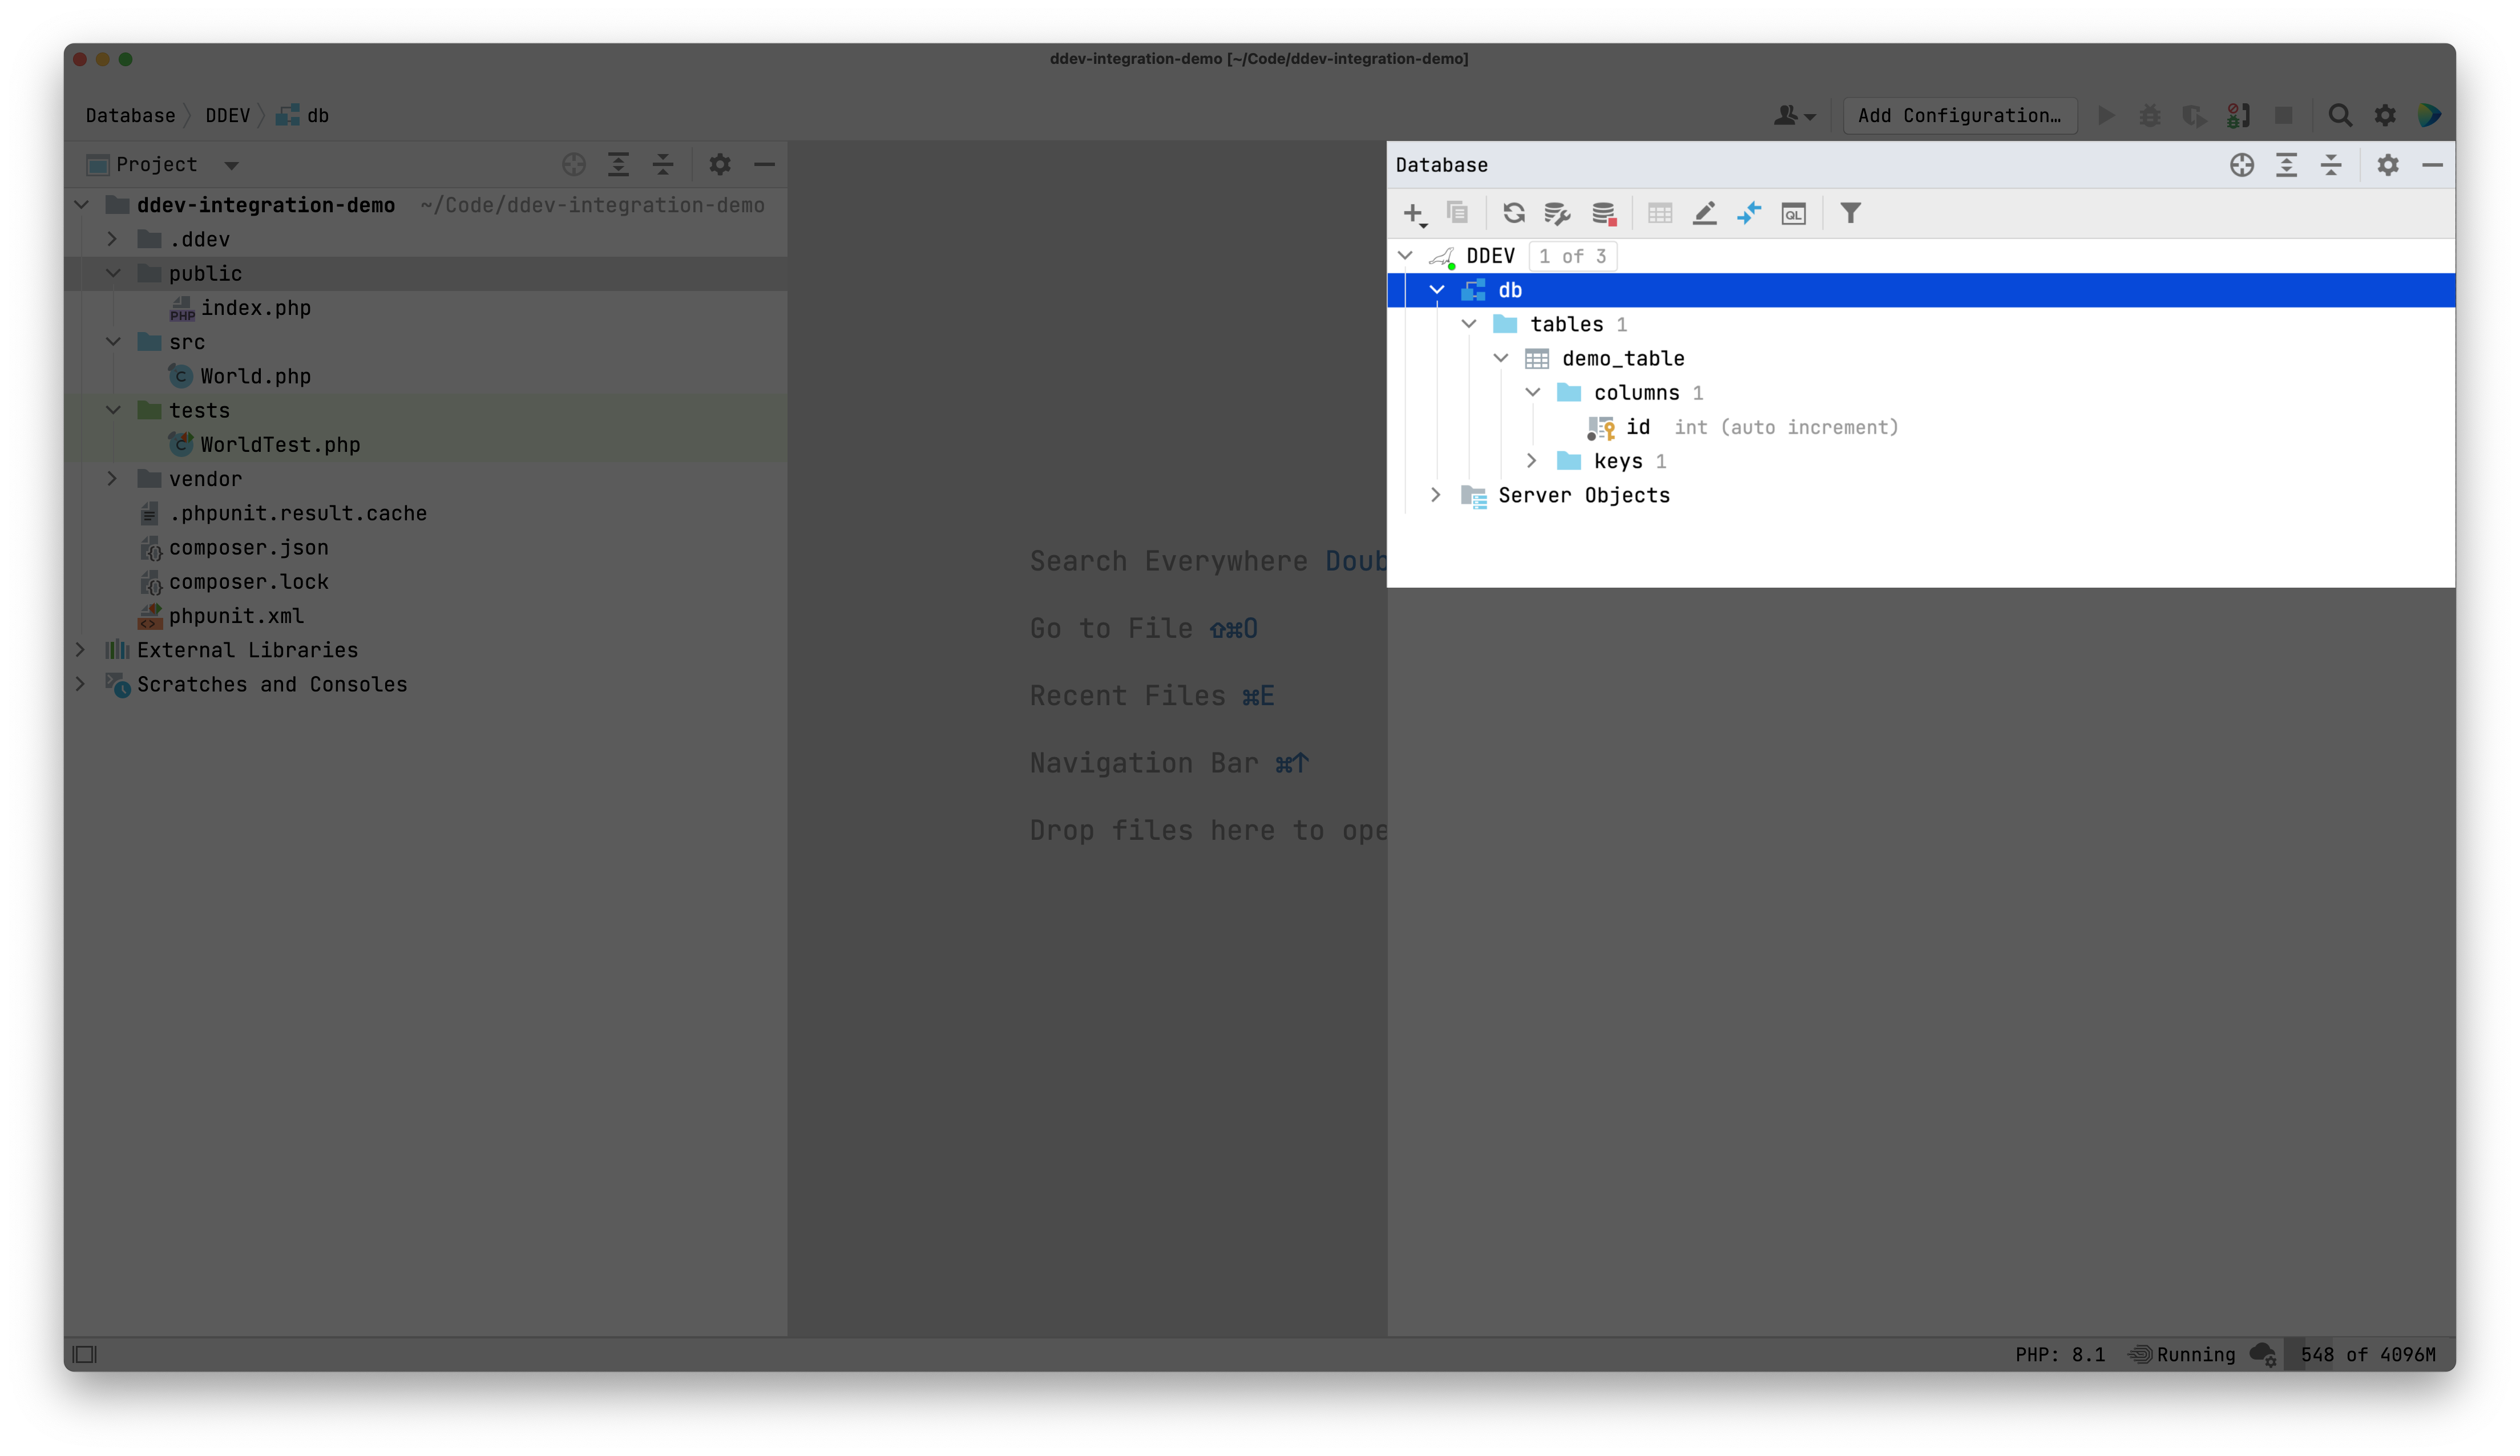Image resolution: width=2520 pixels, height=1456 pixels.
Task: Collapse the src folder
Action: pyautogui.click(x=113, y=342)
